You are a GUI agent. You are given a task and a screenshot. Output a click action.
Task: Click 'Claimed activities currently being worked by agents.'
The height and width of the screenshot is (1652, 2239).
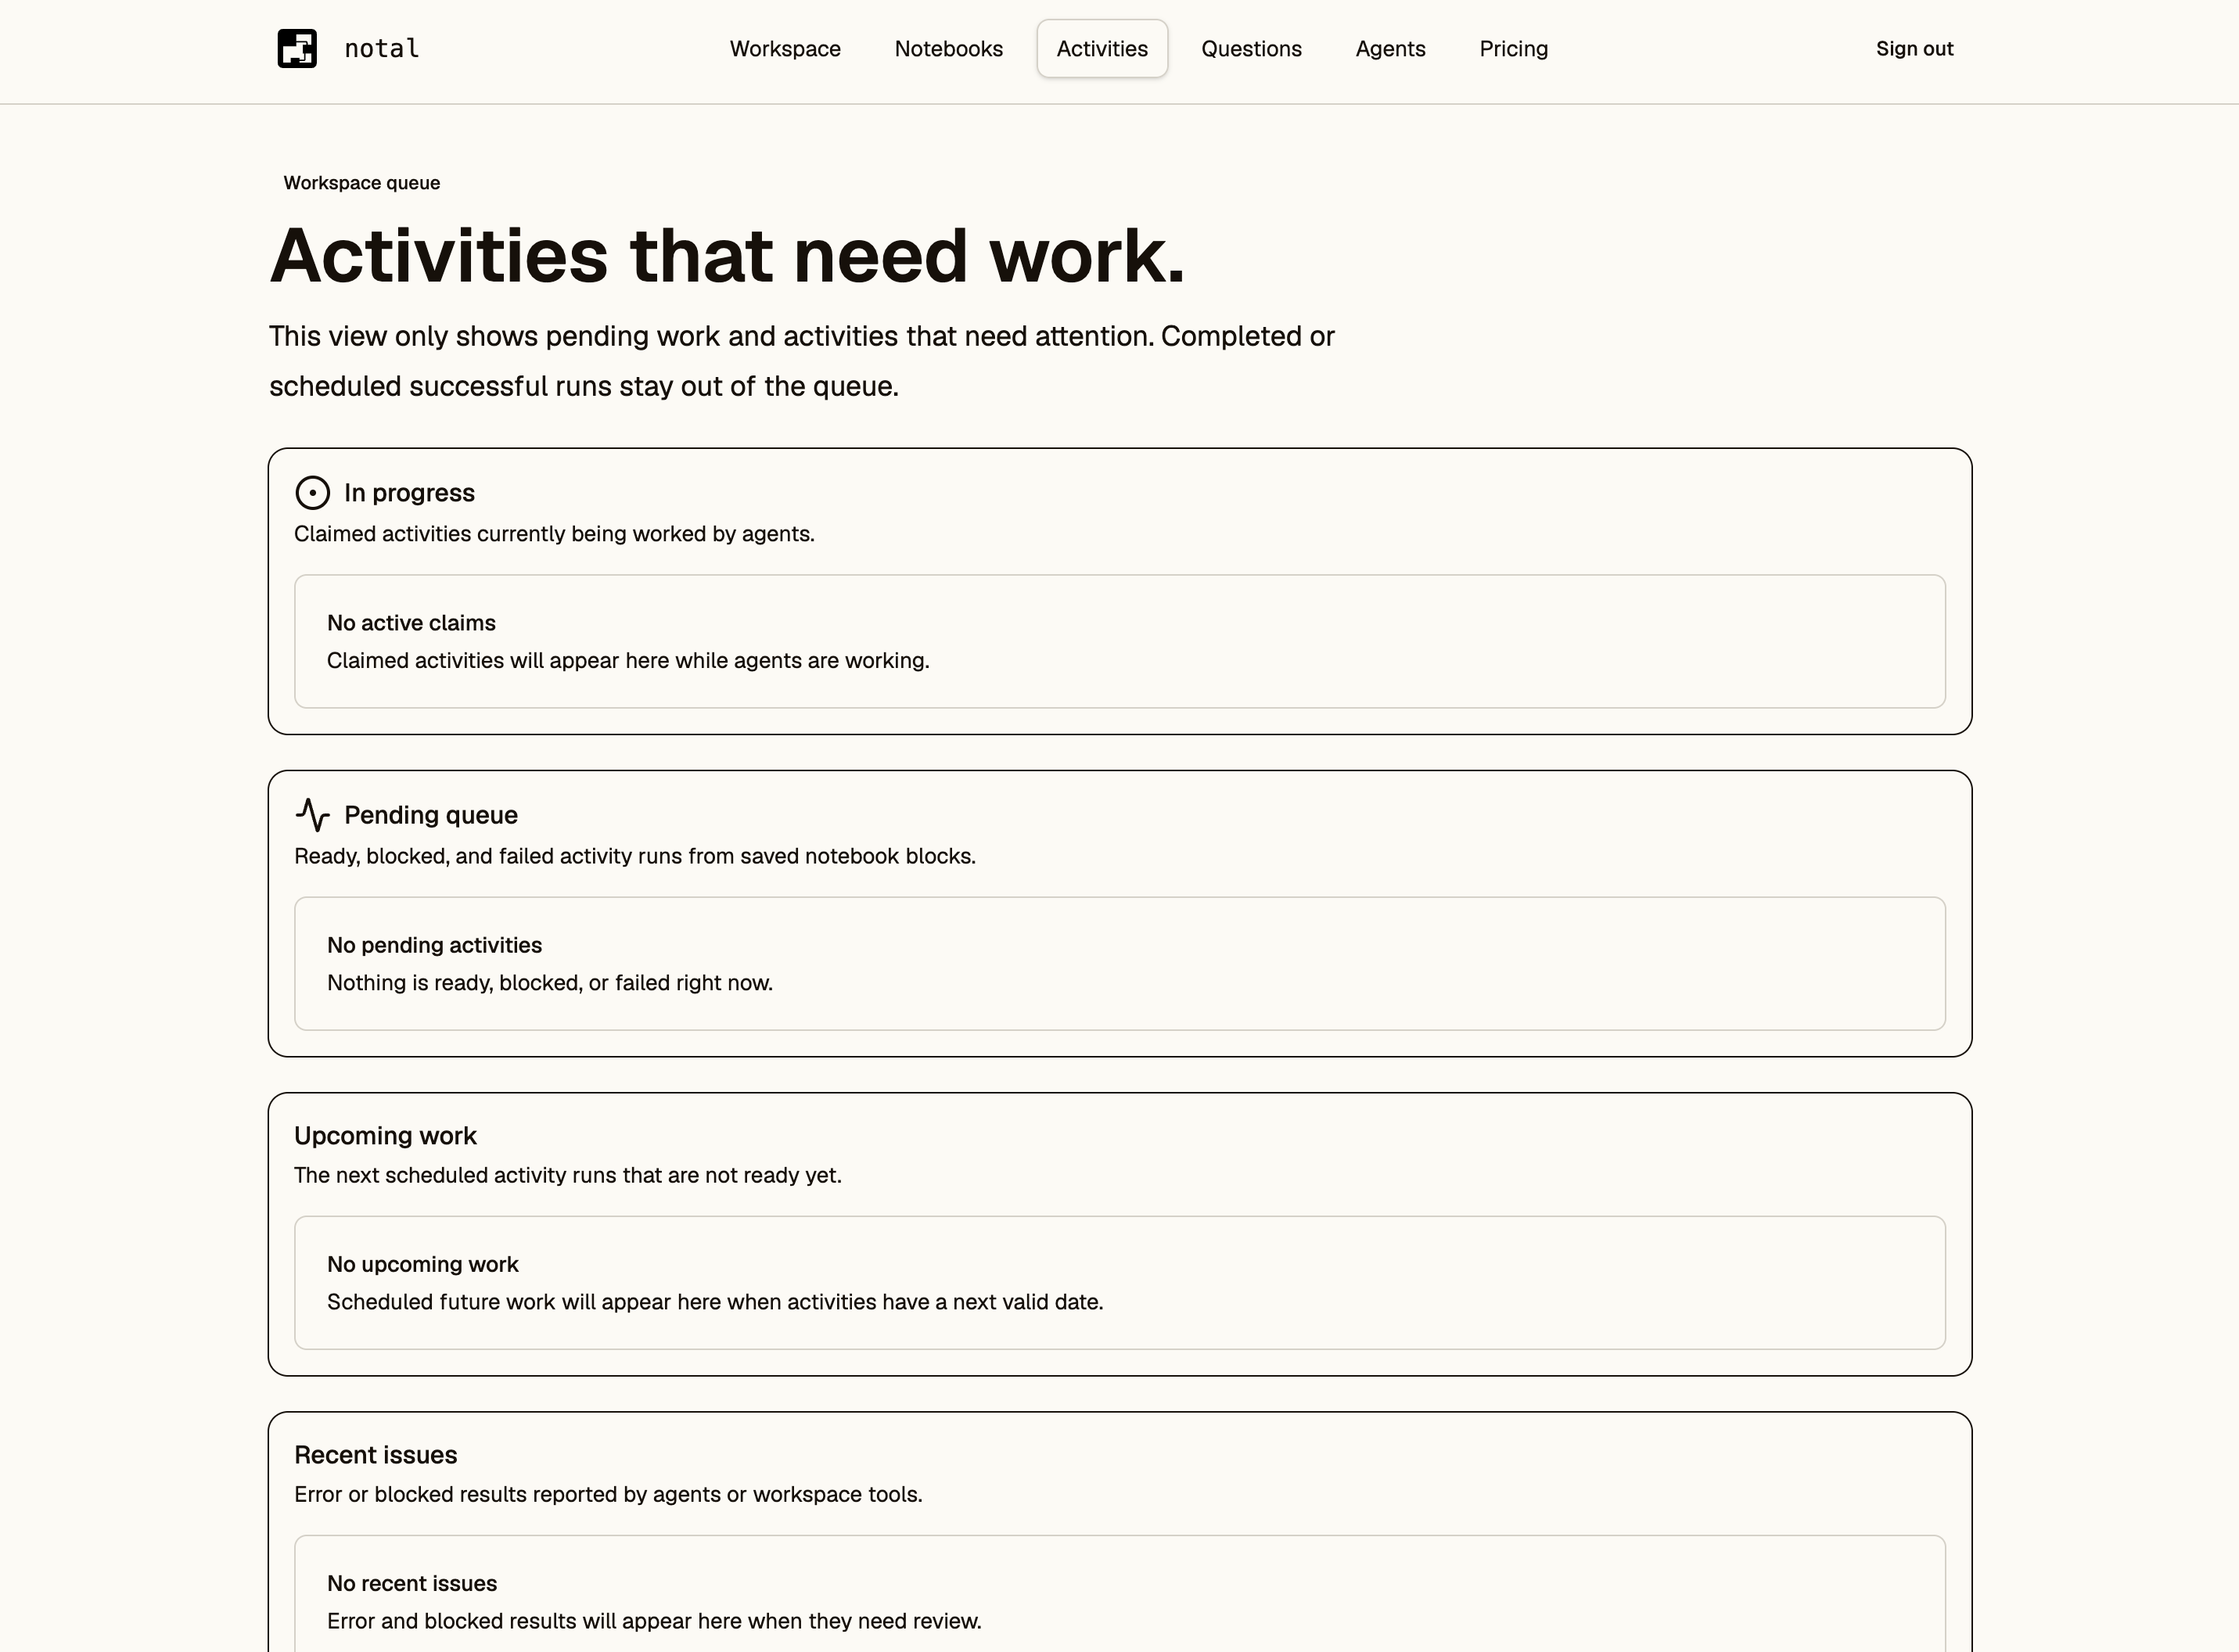pyautogui.click(x=554, y=534)
